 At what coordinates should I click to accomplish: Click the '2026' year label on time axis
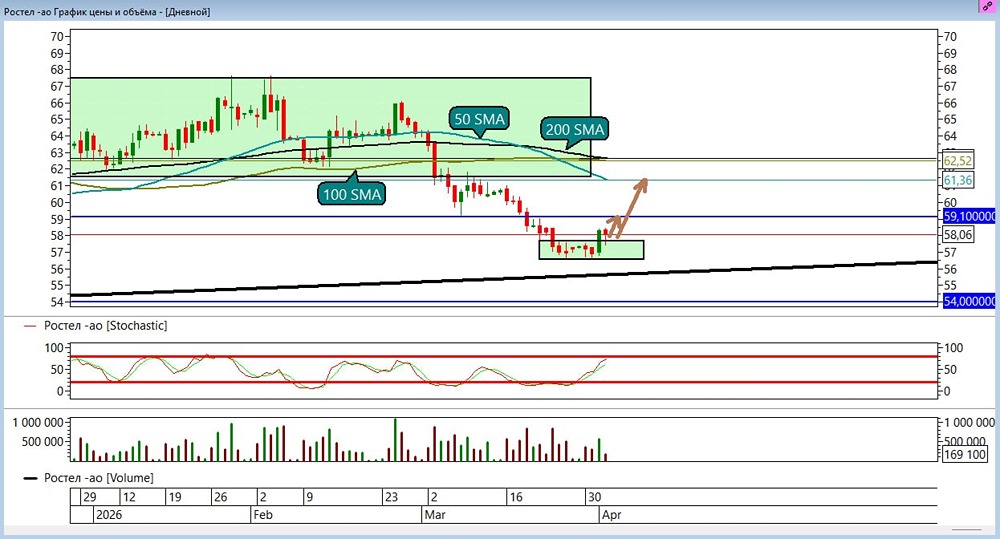coord(108,515)
